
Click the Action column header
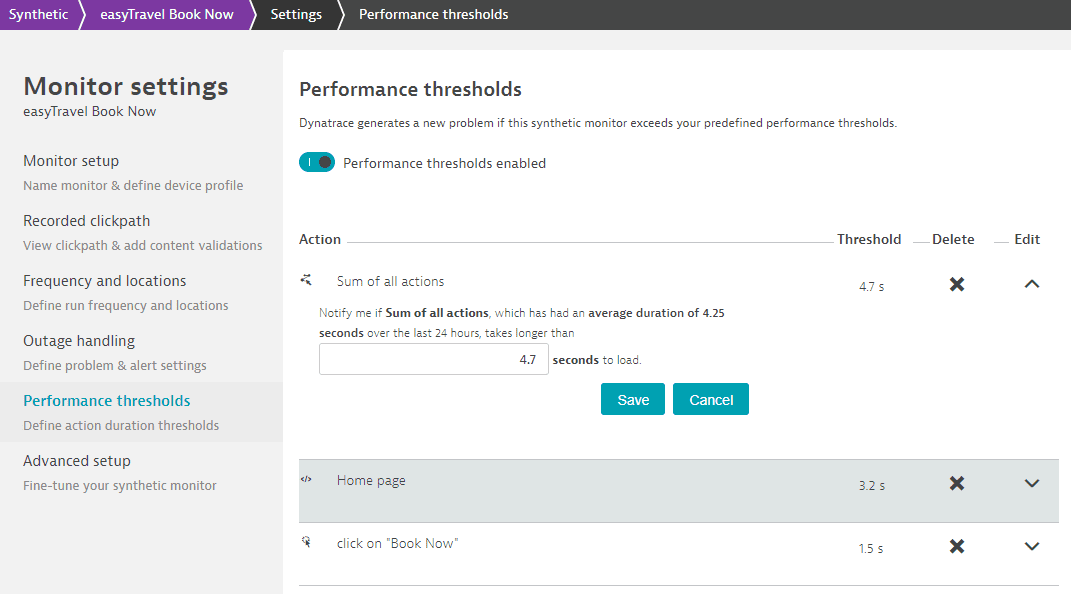[x=320, y=240]
